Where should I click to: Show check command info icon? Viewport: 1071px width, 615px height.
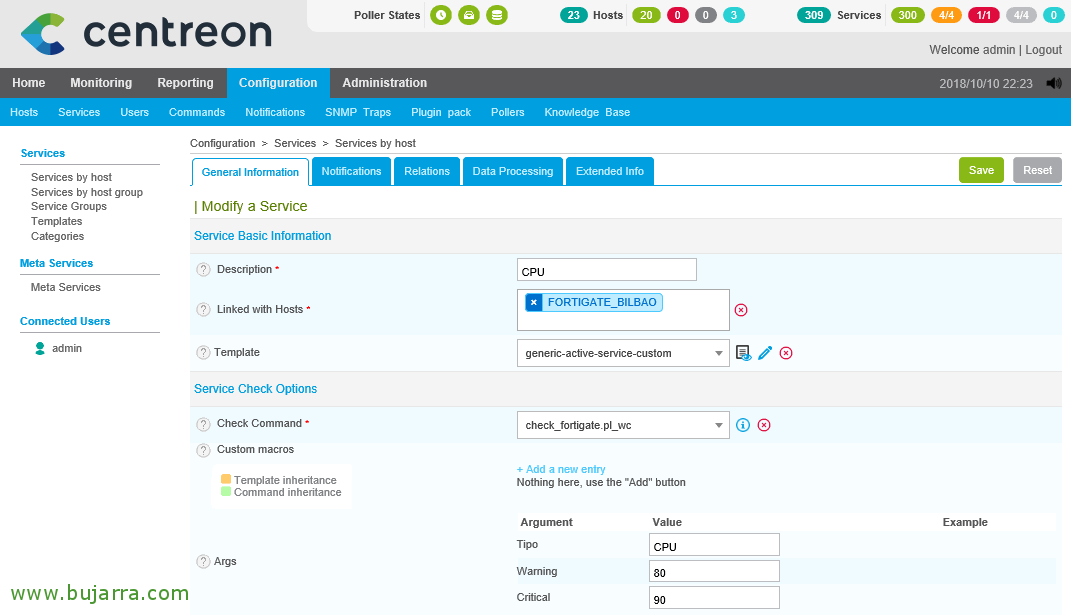tap(743, 425)
